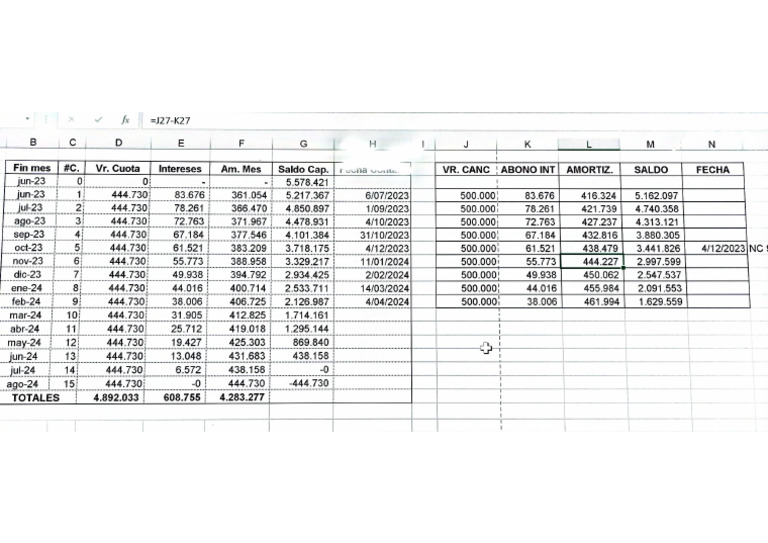Viewport: 768px width, 543px height.
Task: Select AMORTIZ. cell 461.994
Action: tap(594, 302)
